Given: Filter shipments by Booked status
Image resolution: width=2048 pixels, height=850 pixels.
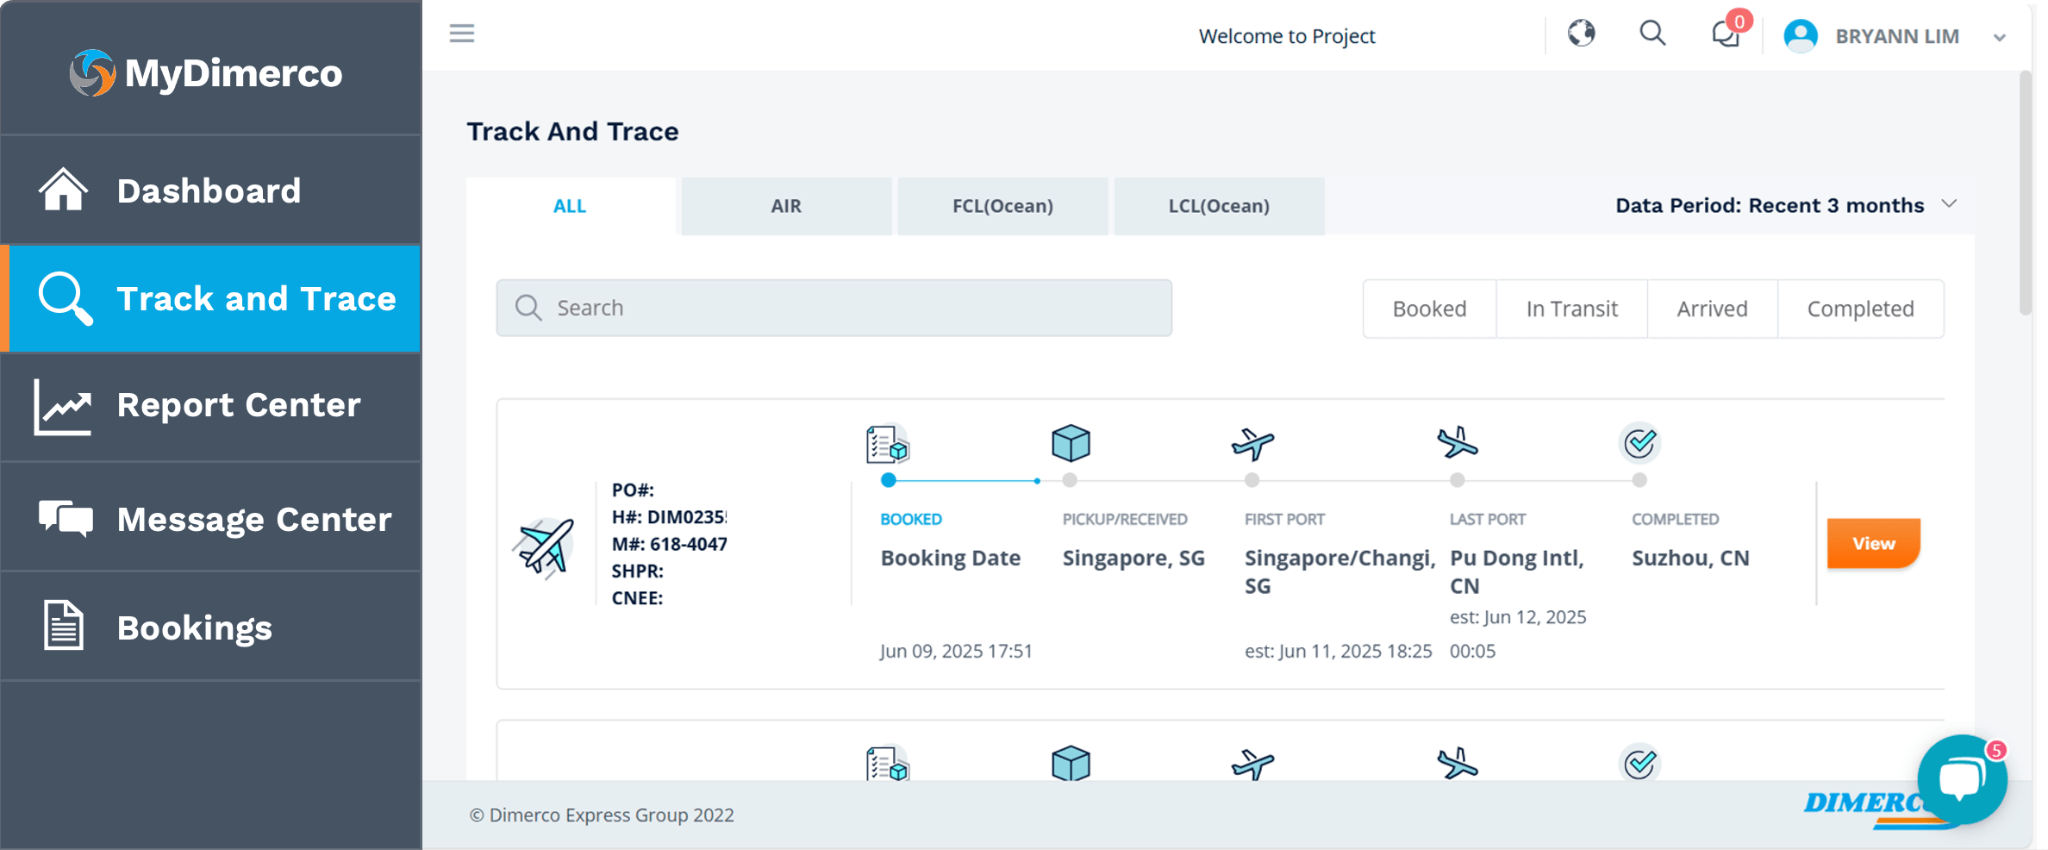Looking at the screenshot, I should [x=1430, y=309].
